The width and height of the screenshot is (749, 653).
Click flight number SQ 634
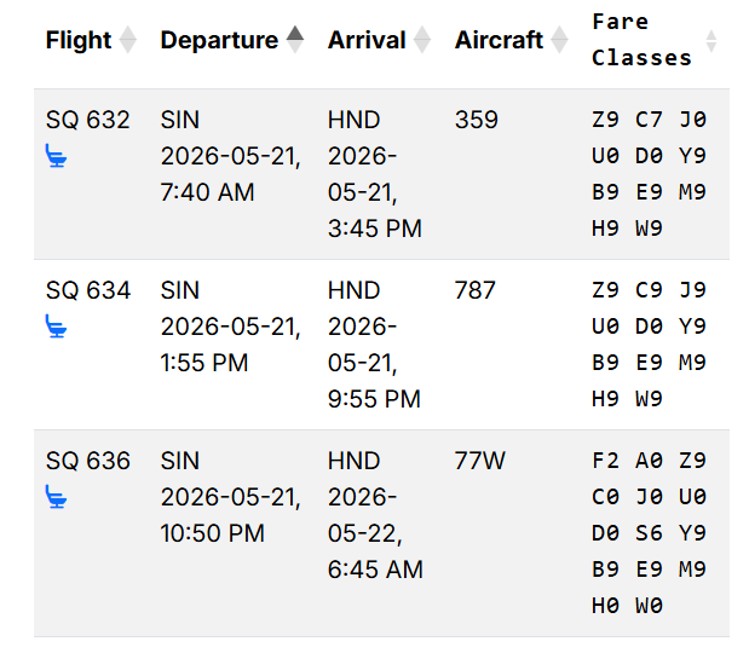coord(88,290)
